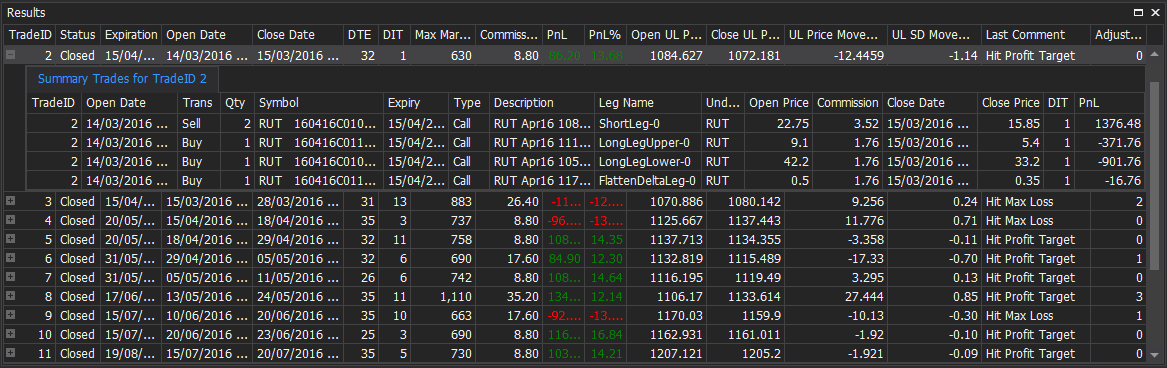Sort by UL SD Movement column header
Image resolution: width=1167 pixels, height=368 pixels.
pos(934,35)
